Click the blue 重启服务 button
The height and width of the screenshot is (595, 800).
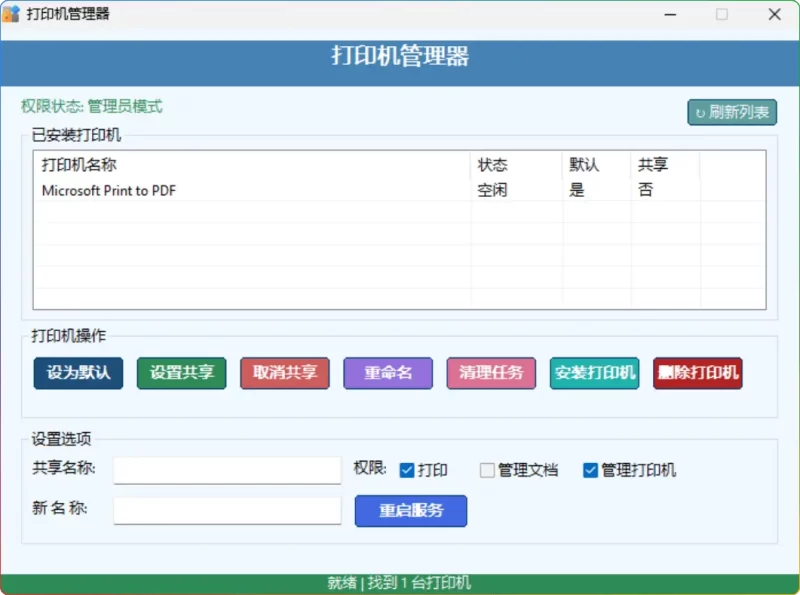[x=411, y=510]
